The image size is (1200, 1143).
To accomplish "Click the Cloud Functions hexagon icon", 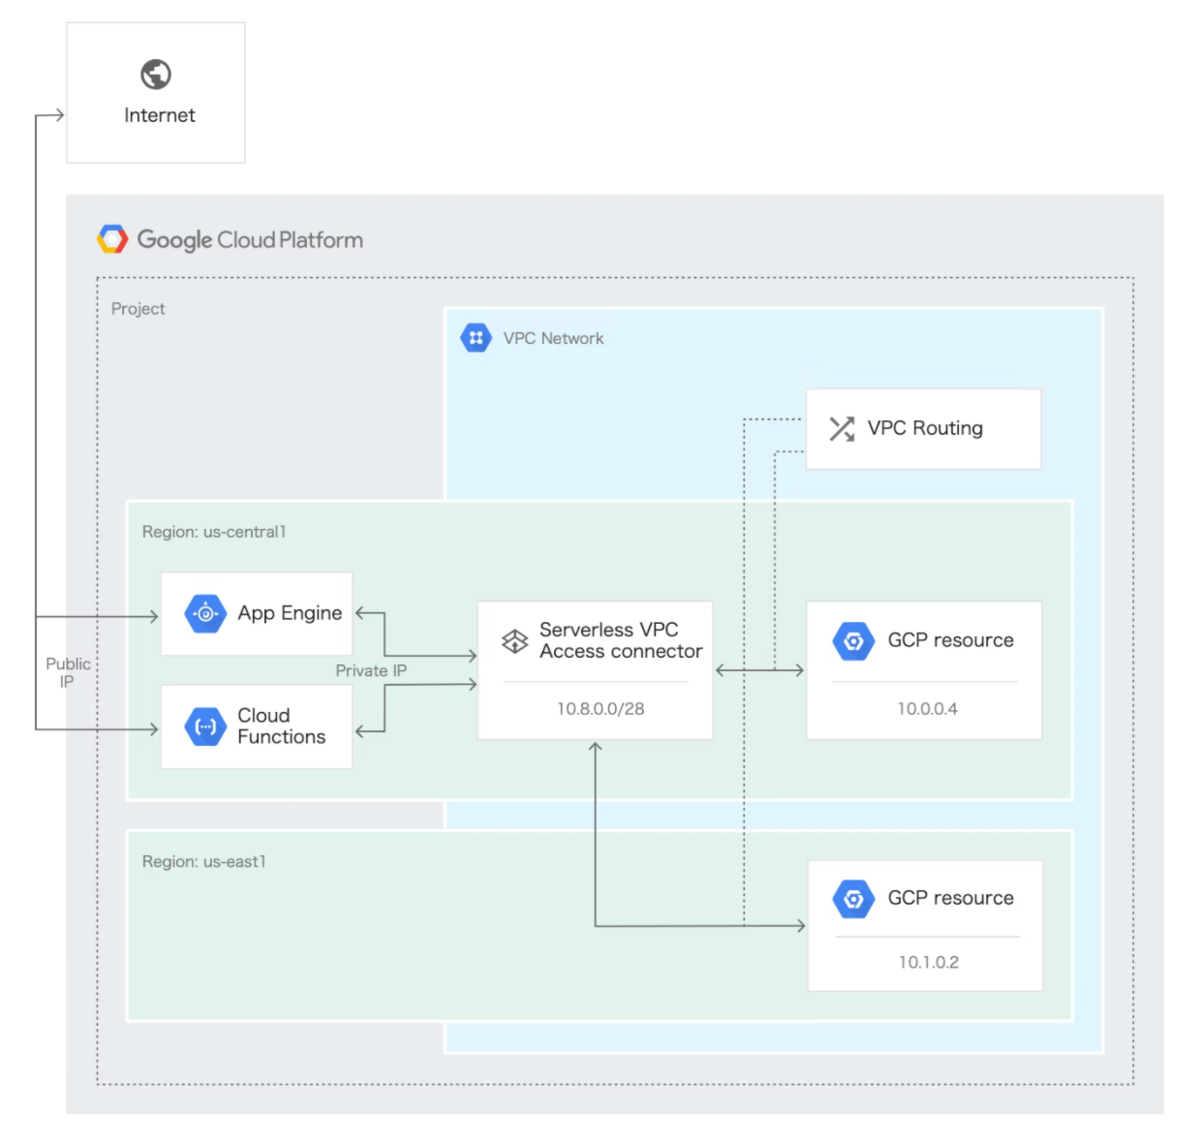I will coord(206,727).
